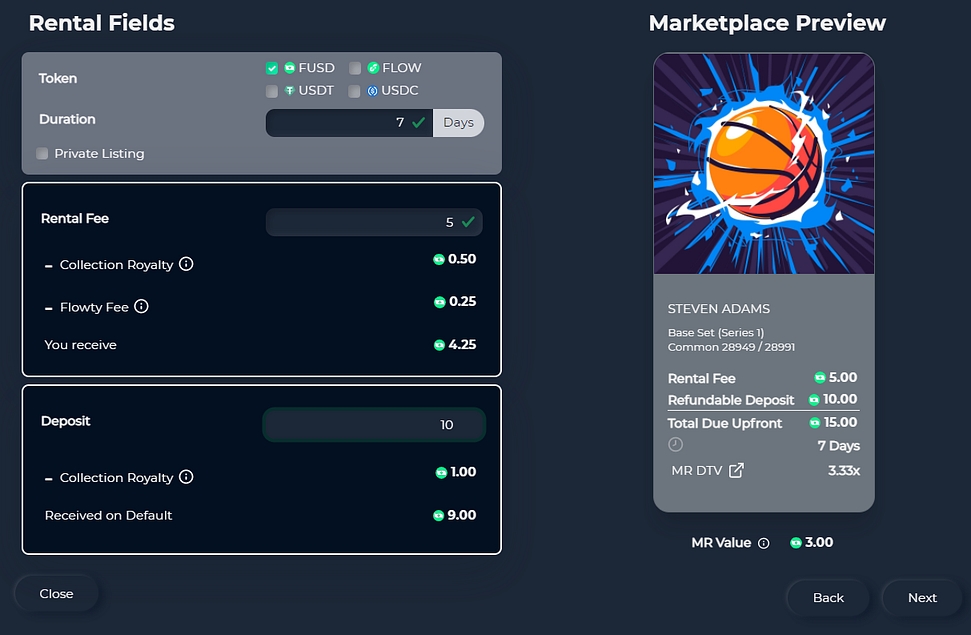Check the USDC token checkbox
The image size is (971, 635).
point(355,91)
